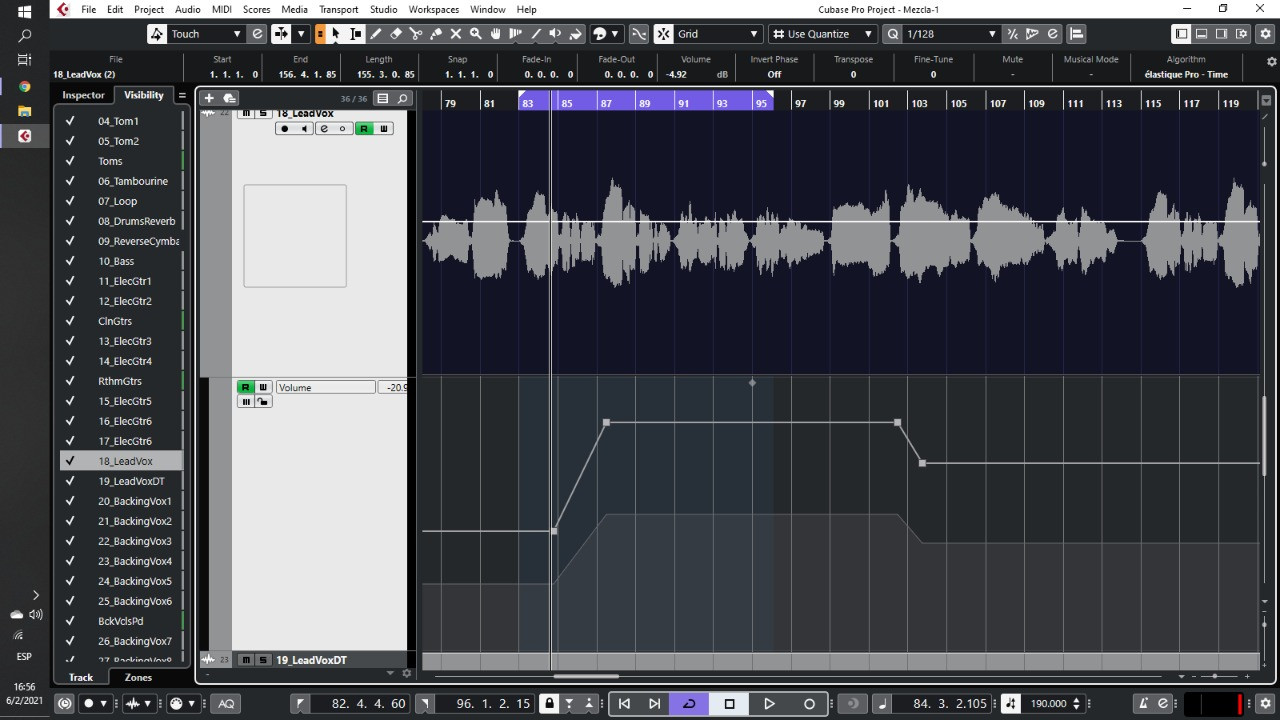The image size is (1280, 720).
Task: Click Go to Previous Marker button
Action: [x=624, y=703]
